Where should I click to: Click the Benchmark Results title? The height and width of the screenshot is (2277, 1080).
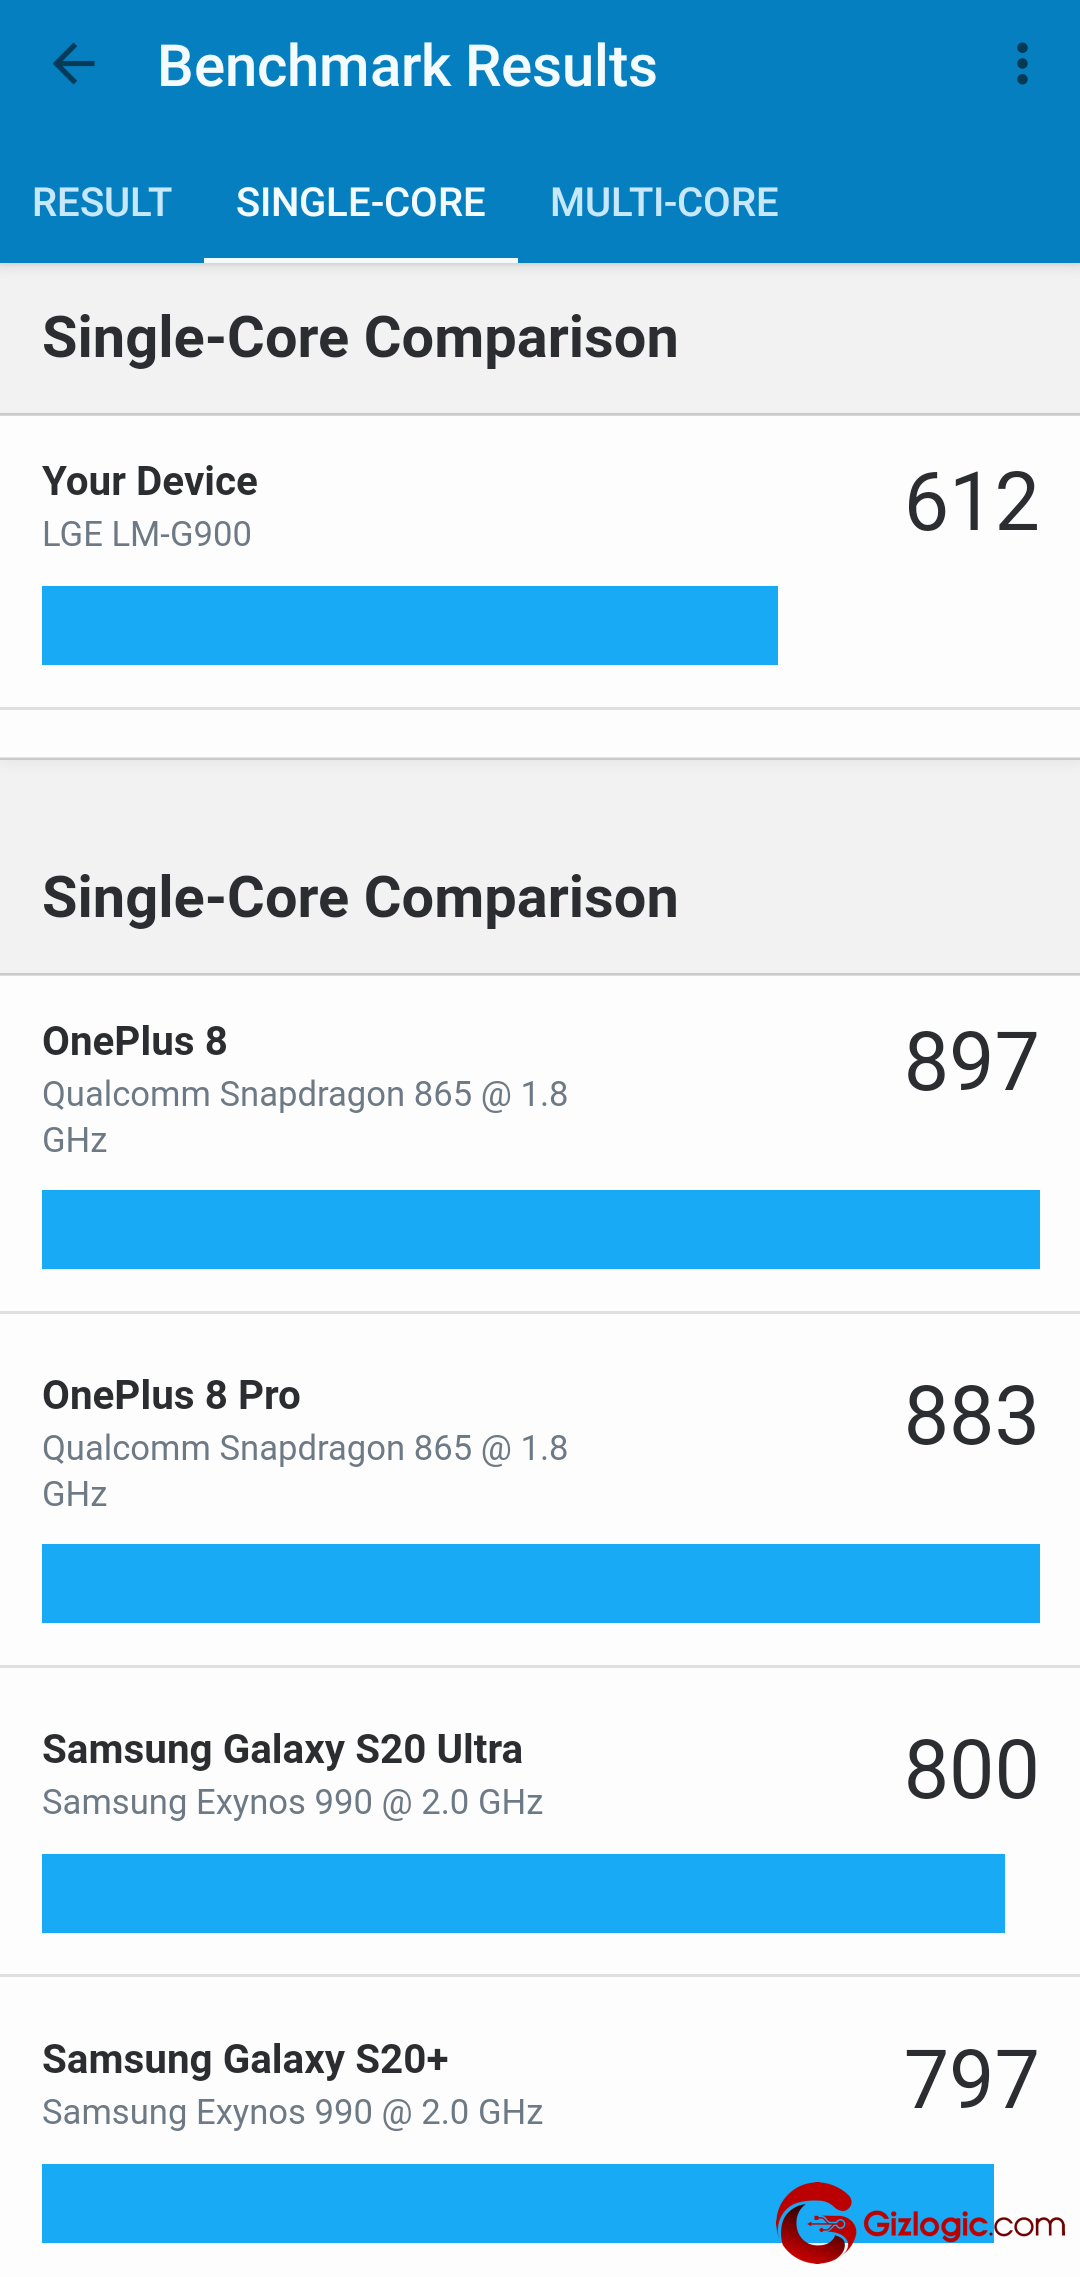pos(408,64)
